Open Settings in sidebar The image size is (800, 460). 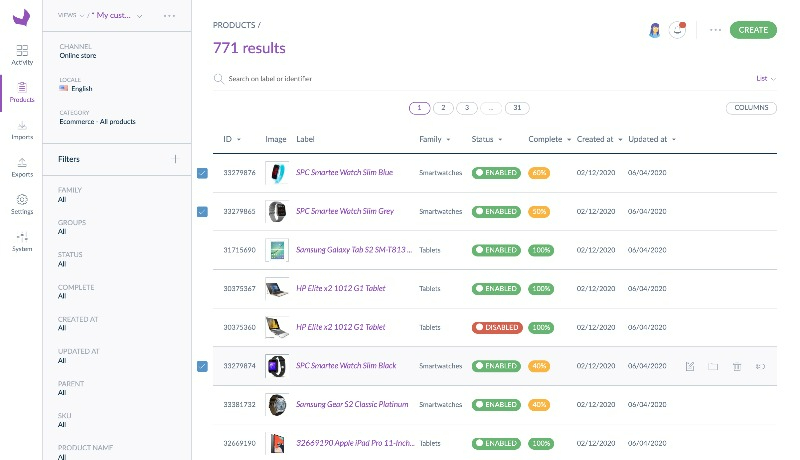coord(22,205)
